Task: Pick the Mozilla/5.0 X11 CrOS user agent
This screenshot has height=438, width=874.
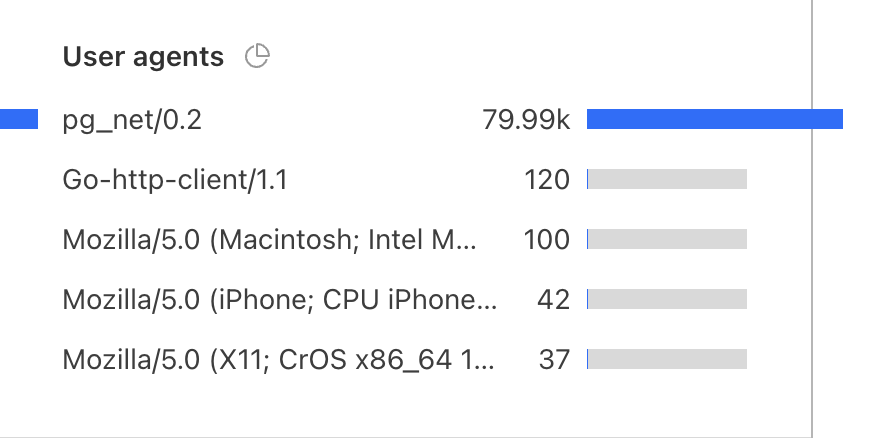Action: click(278, 360)
